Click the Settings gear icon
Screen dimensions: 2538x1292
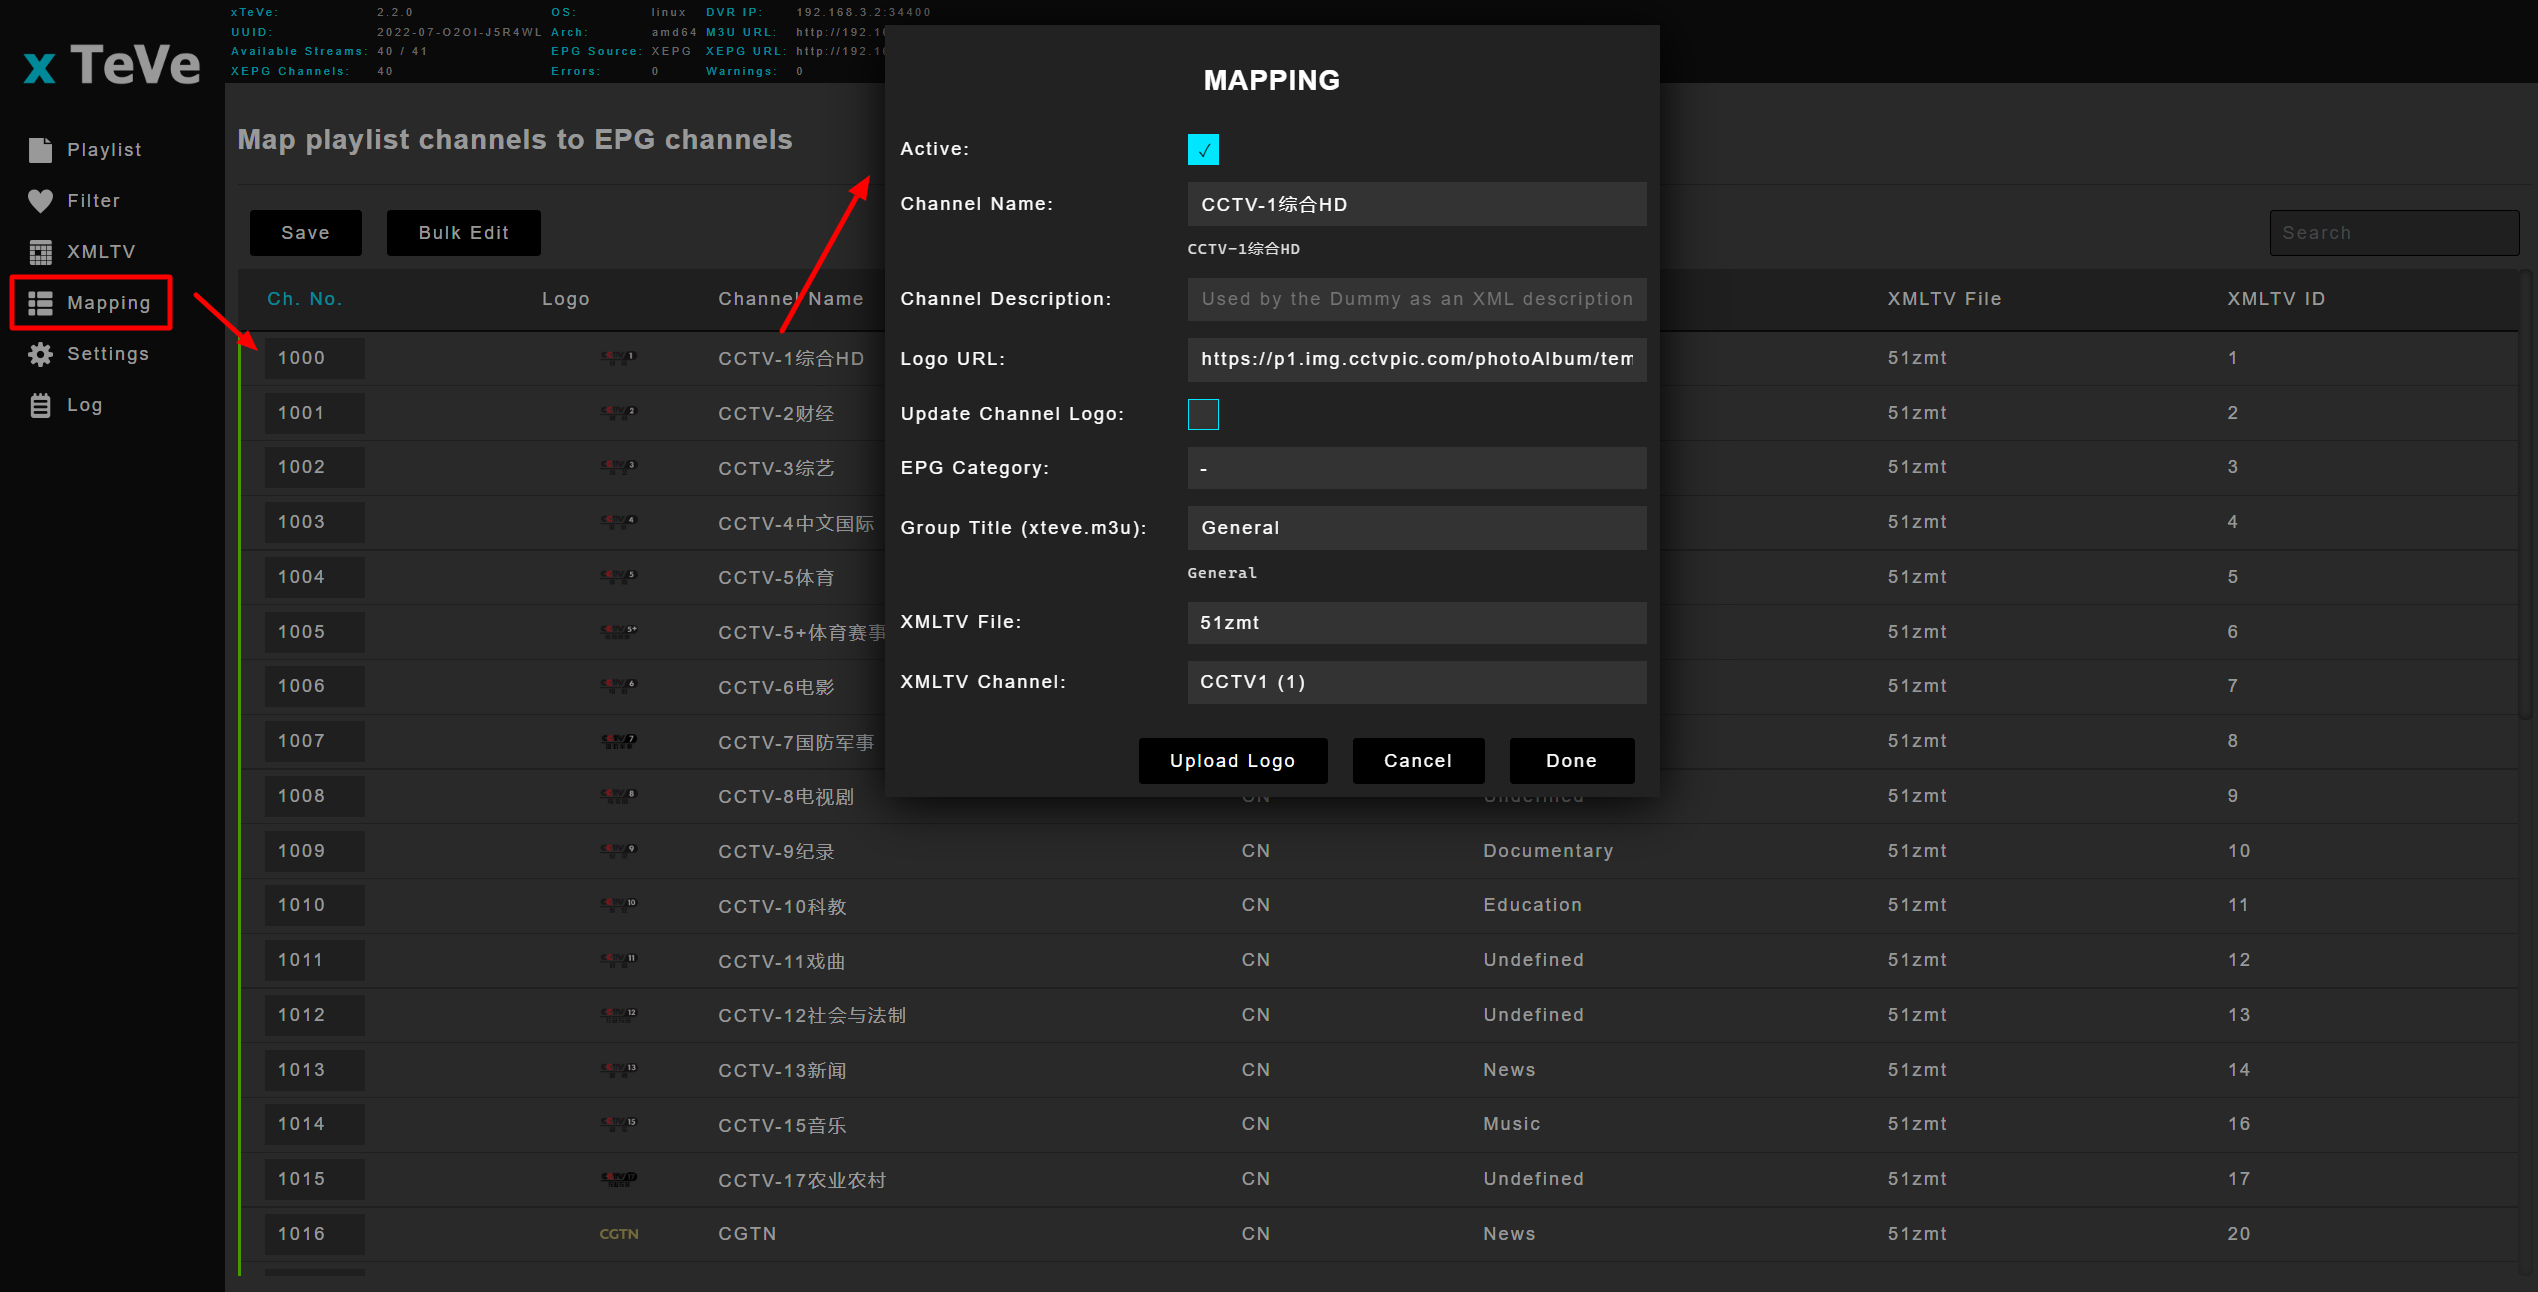(40, 354)
